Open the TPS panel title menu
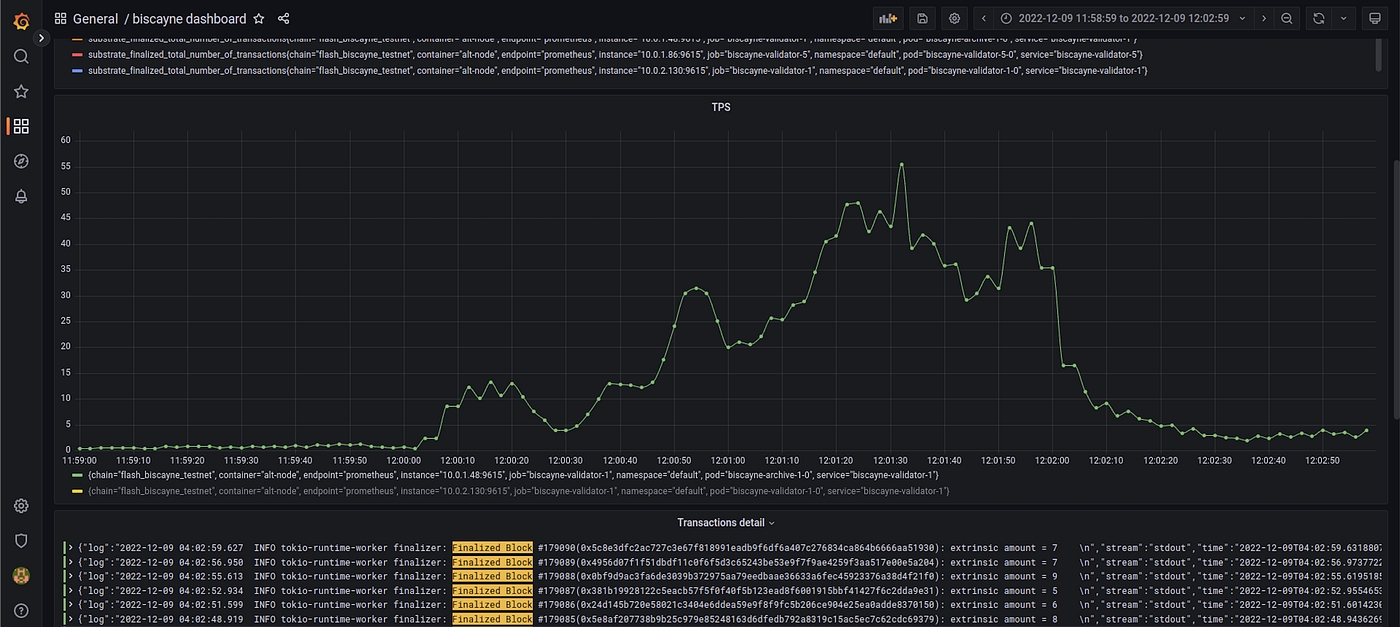The image size is (1400, 627). coord(720,107)
